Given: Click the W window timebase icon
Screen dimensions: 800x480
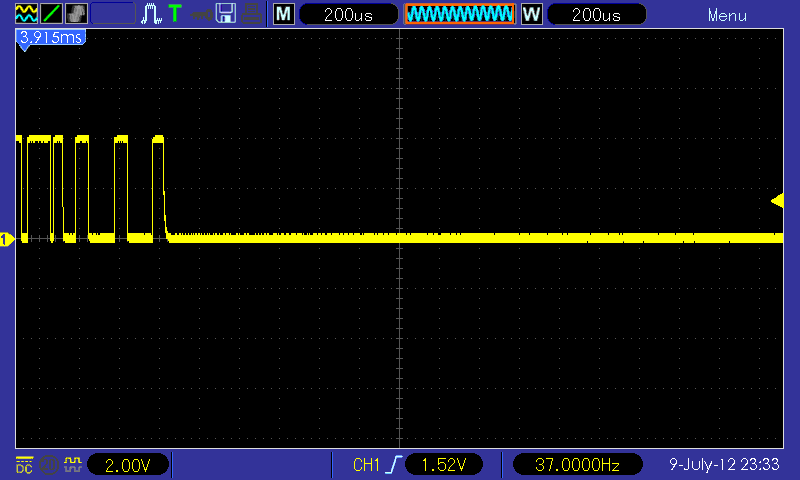Looking at the screenshot, I should click(x=532, y=14).
